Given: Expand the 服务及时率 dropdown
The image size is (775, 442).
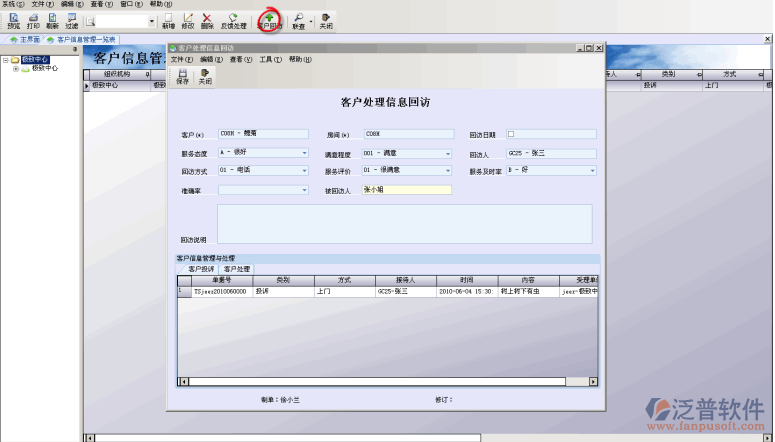Looking at the screenshot, I should (592, 170).
